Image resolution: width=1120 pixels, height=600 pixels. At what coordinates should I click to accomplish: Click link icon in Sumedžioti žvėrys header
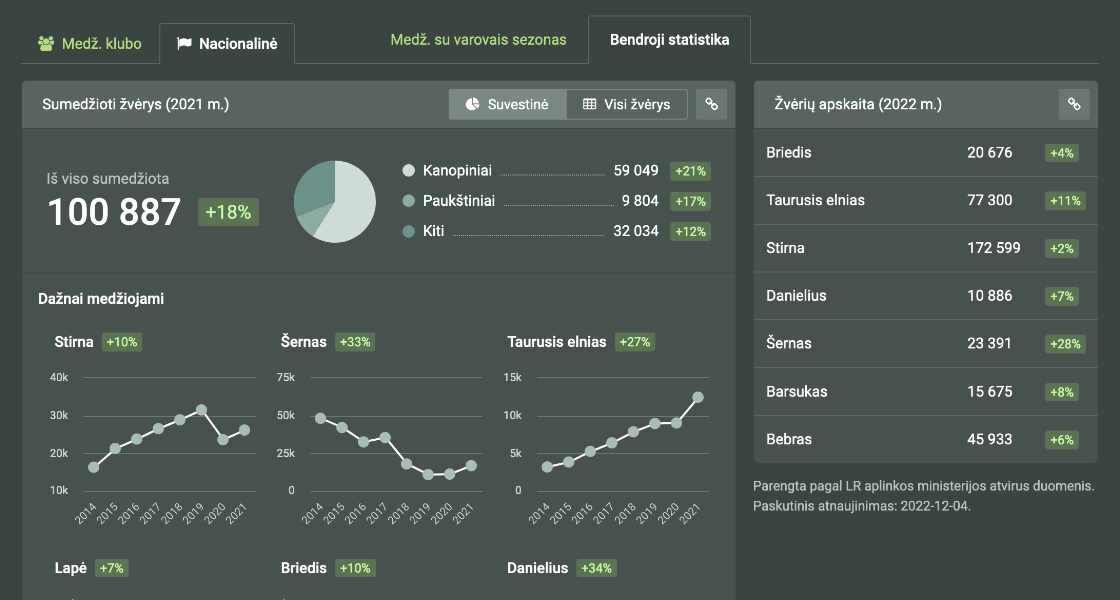point(711,104)
